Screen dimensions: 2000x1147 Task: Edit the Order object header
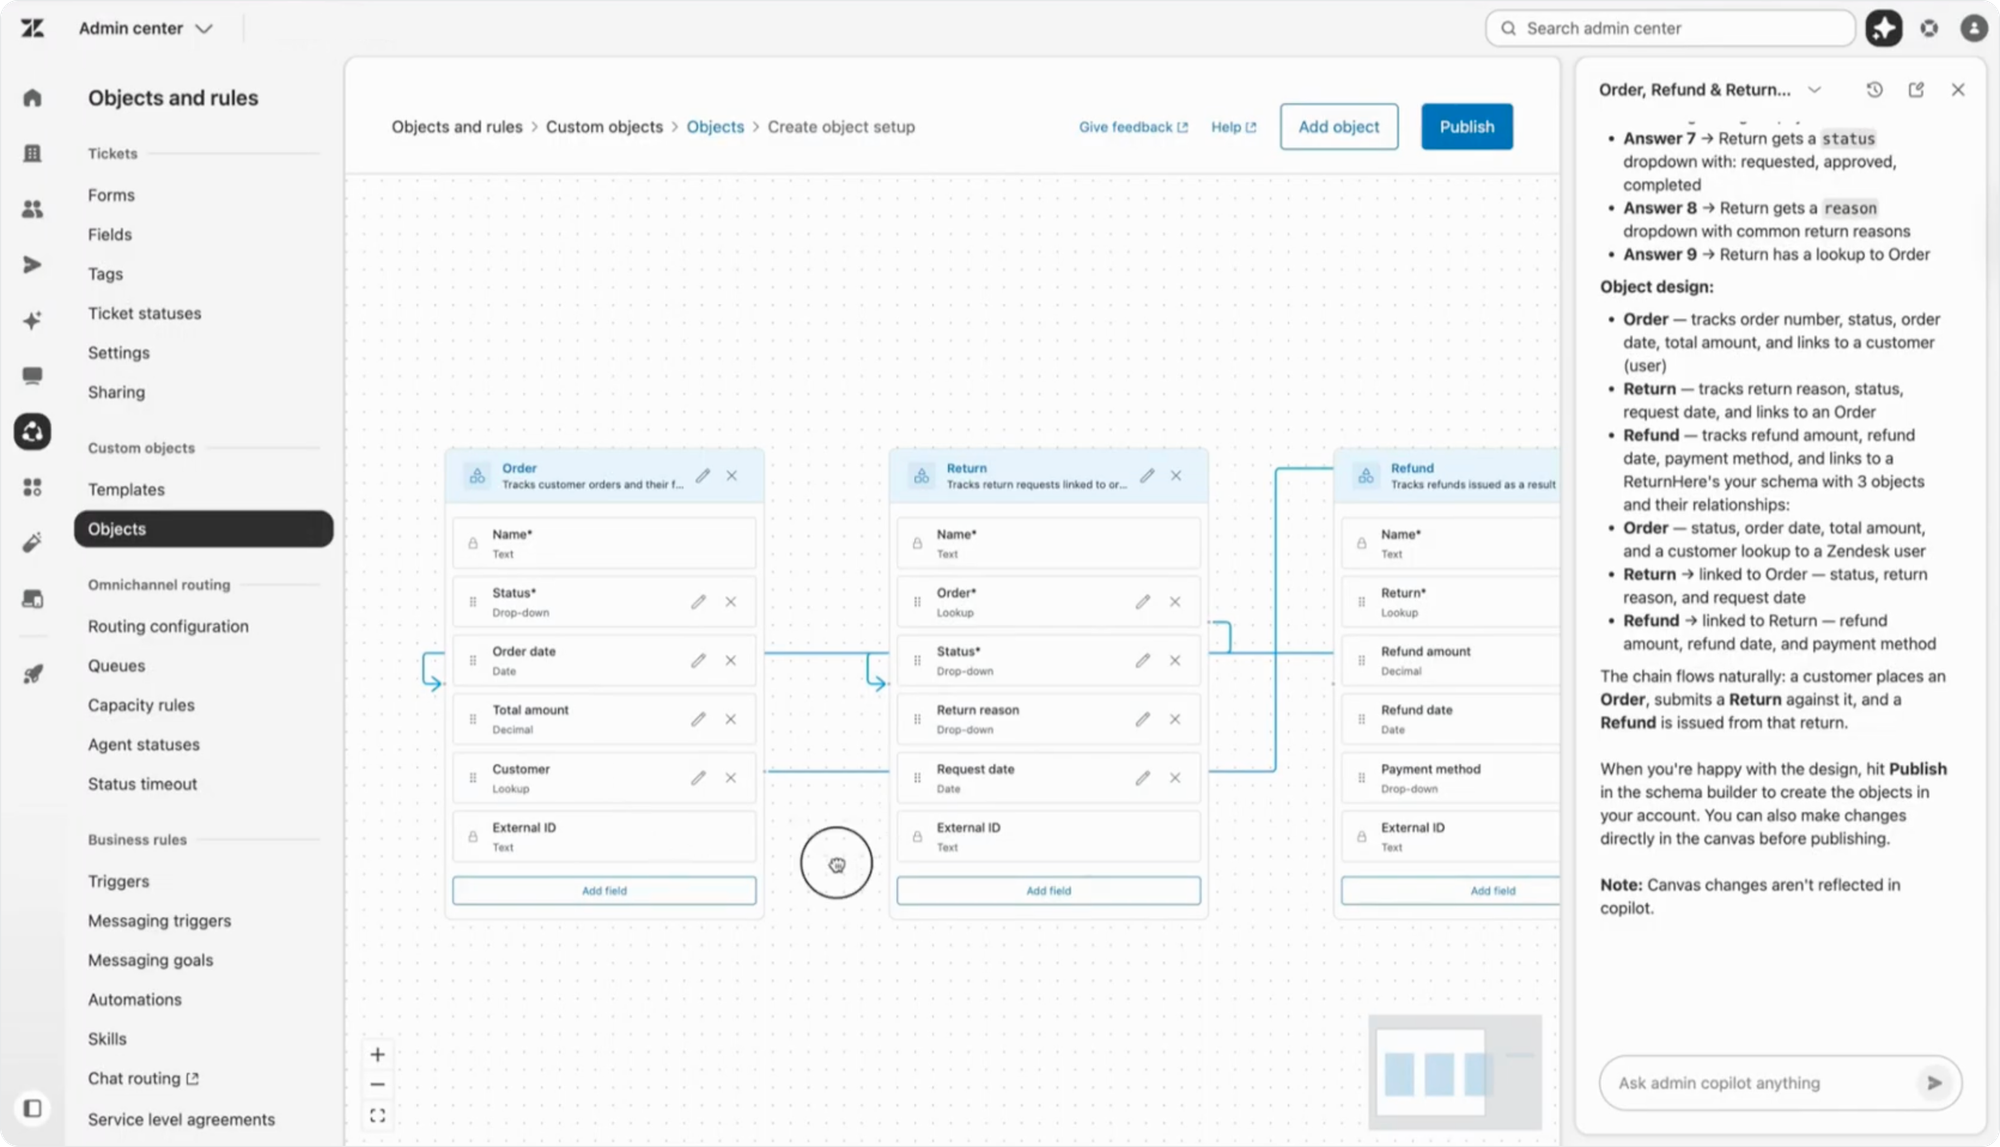[x=703, y=476]
